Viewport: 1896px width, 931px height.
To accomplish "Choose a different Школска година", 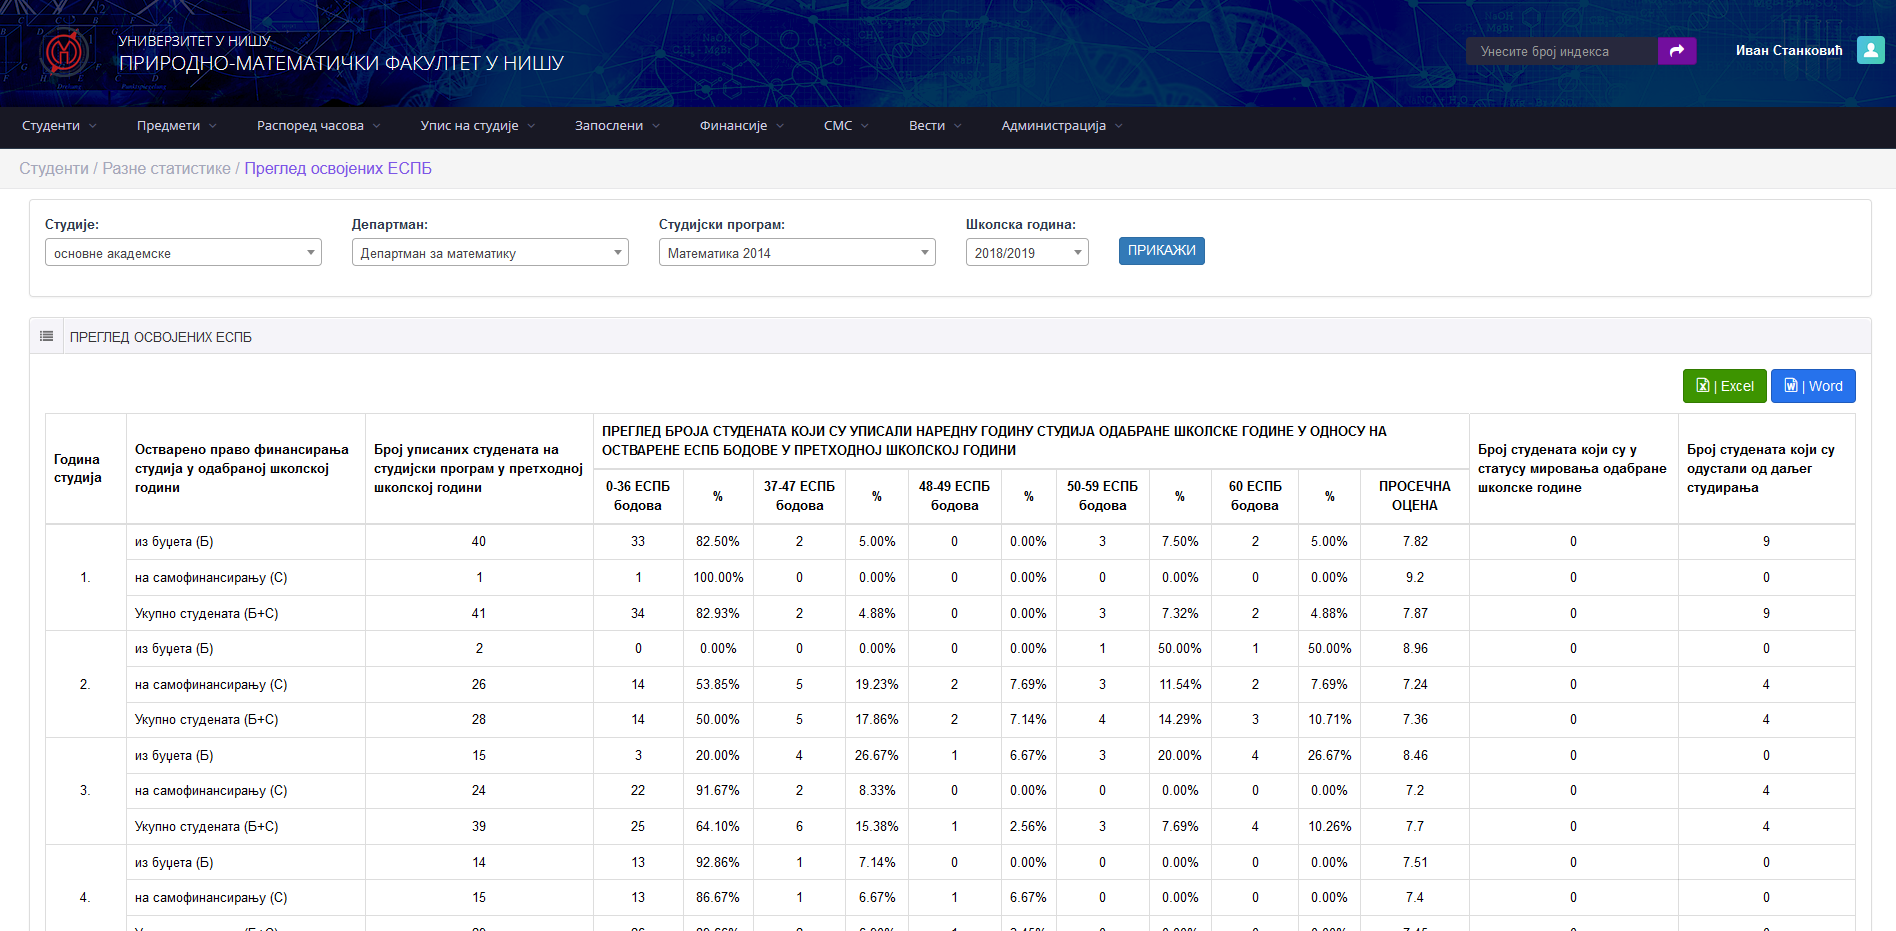I will pyautogui.click(x=1026, y=253).
